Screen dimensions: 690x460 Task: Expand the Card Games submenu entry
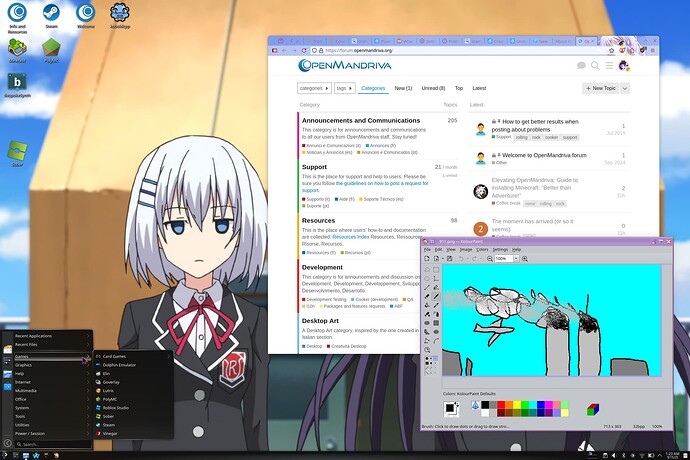[x=132, y=356]
